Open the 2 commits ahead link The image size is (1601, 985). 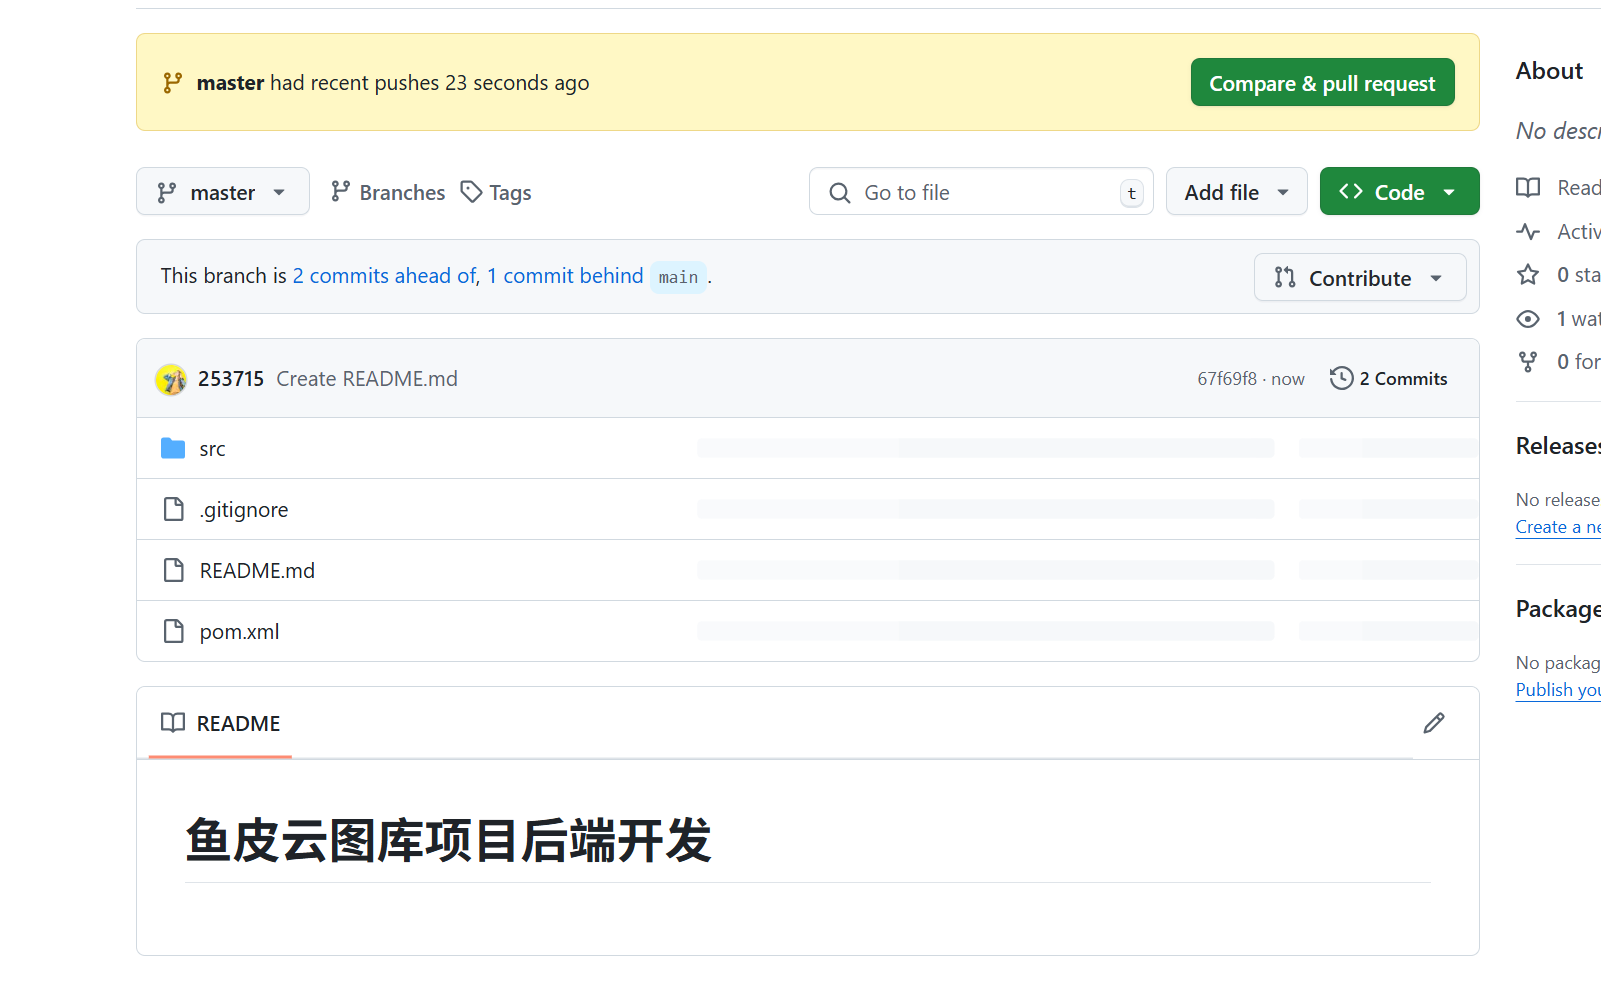(384, 276)
